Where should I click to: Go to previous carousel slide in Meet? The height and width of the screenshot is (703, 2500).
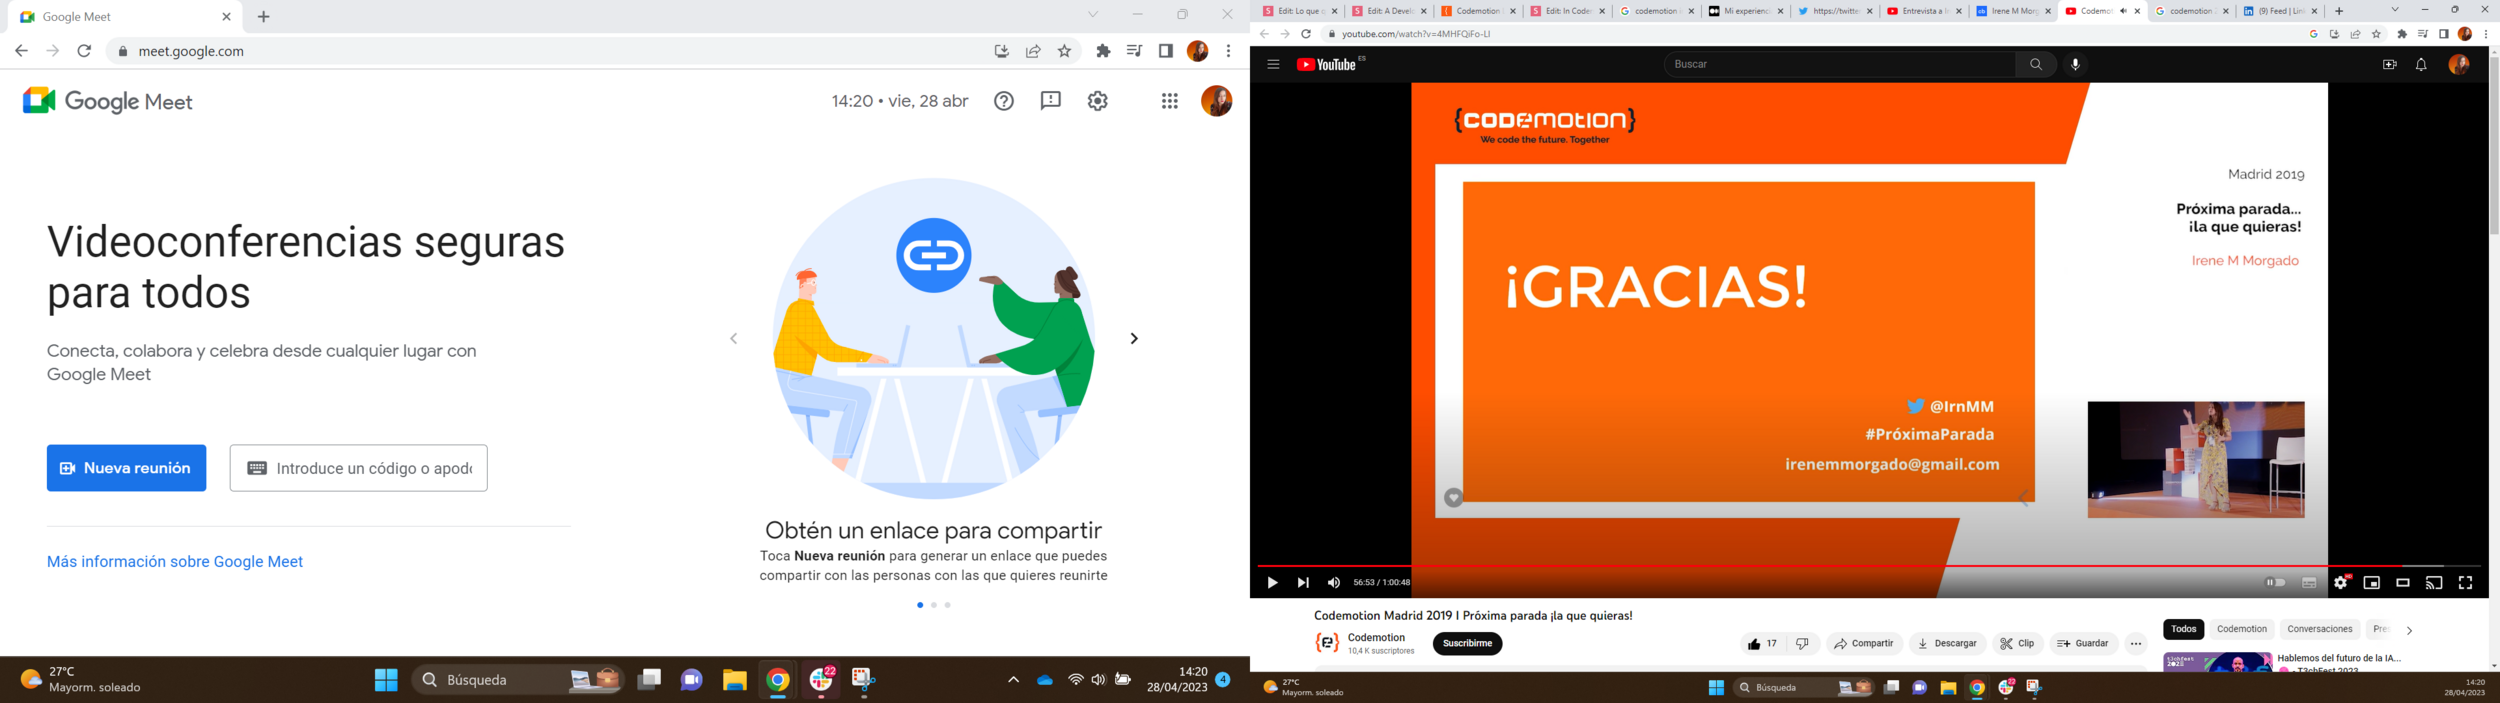coord(734,339)
